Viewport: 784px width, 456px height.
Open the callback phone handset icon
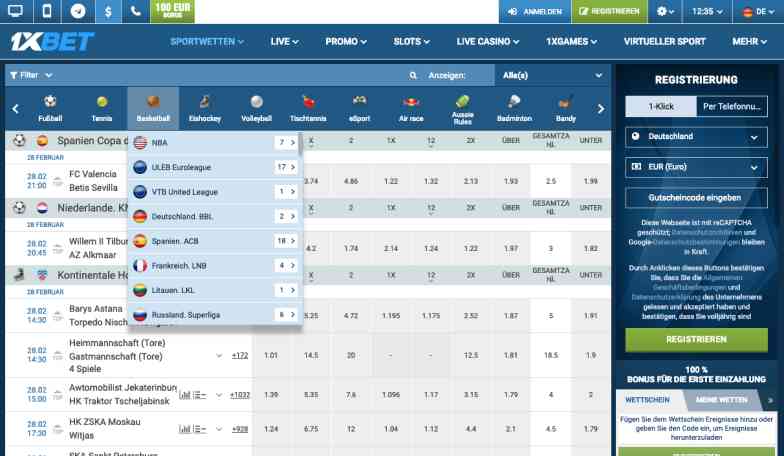(136, 11)
